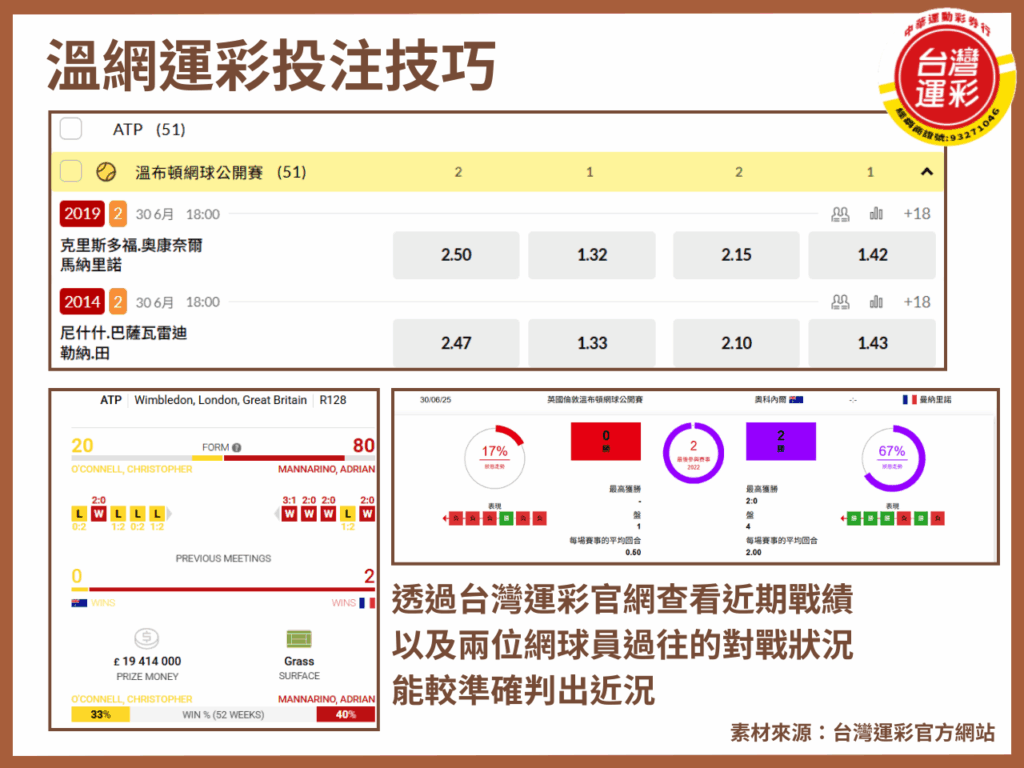The height and width of the screenshot is (768, 1024).
Task: Click player name 勒納.田
Action: [x=85, y=353]
